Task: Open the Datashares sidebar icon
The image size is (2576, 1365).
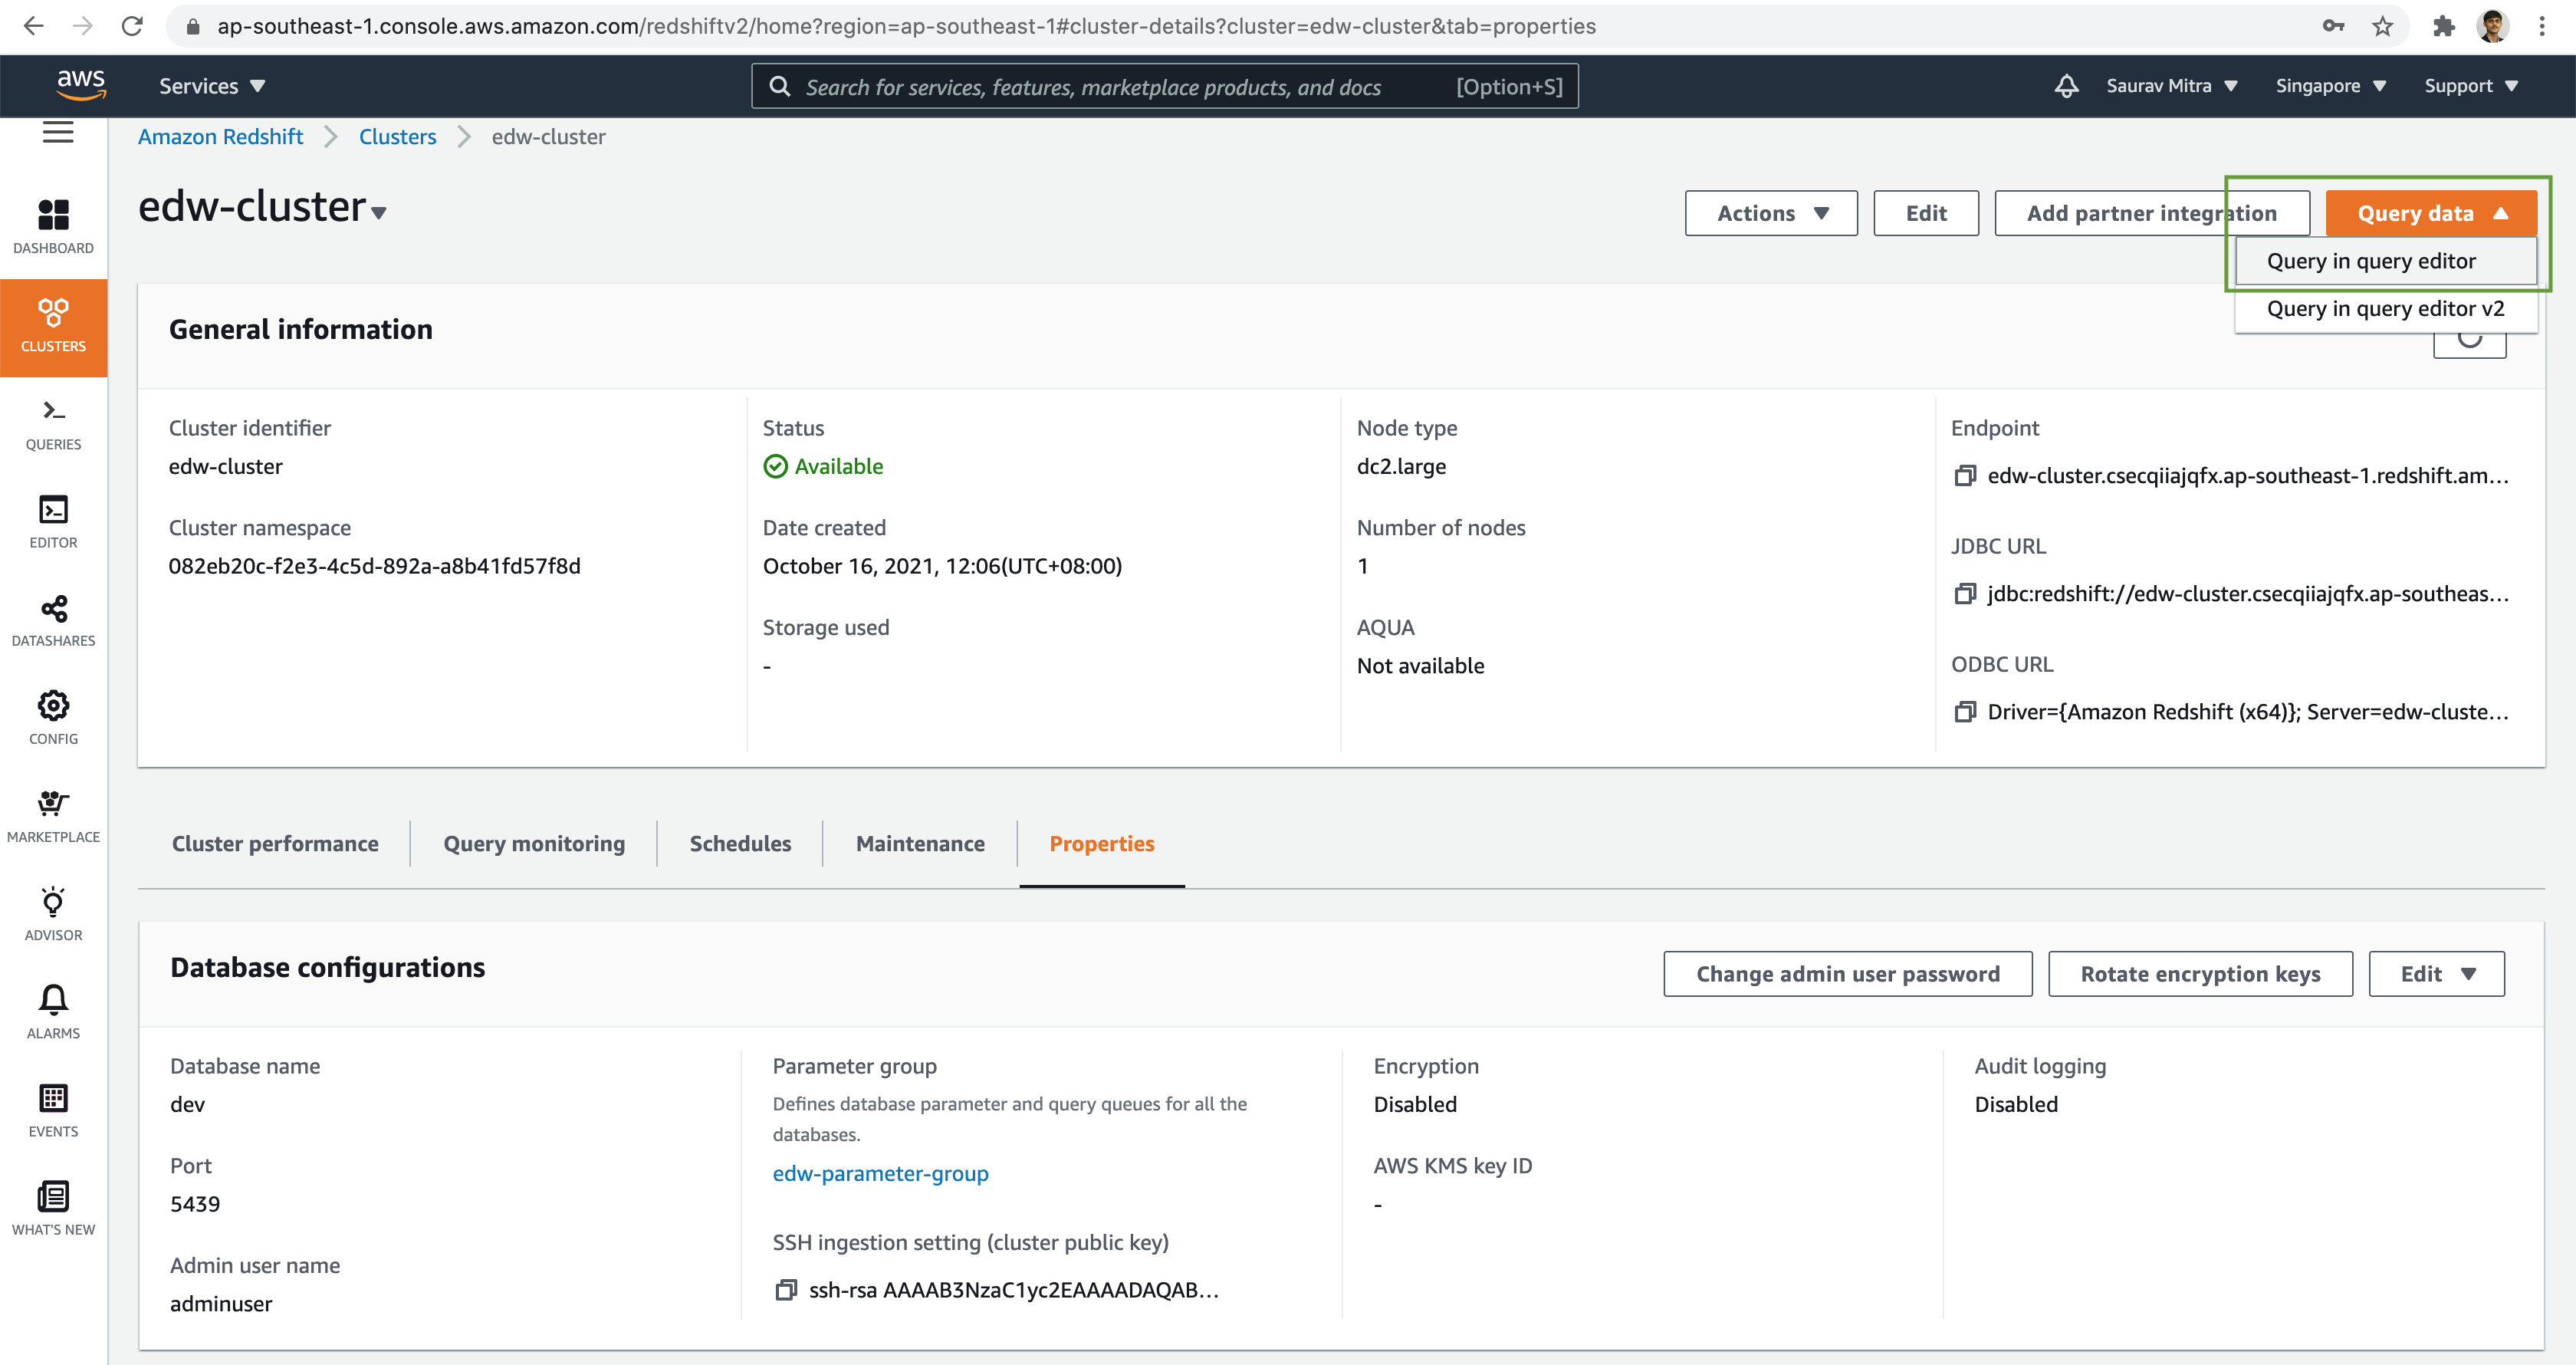Action: click(x=53, y=620)
